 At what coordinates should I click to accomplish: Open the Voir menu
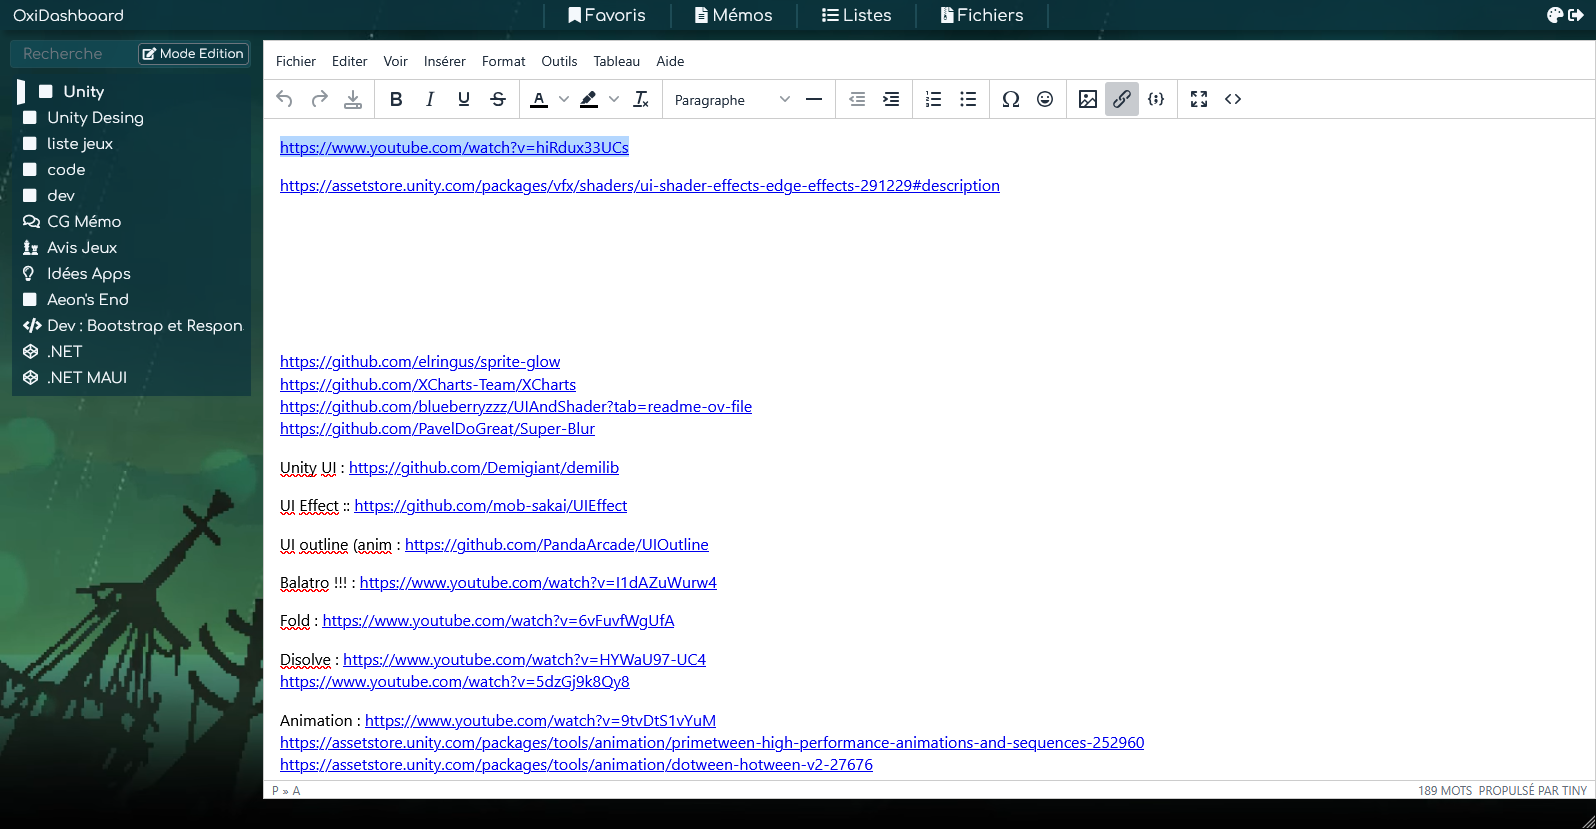tap(396, 61)
